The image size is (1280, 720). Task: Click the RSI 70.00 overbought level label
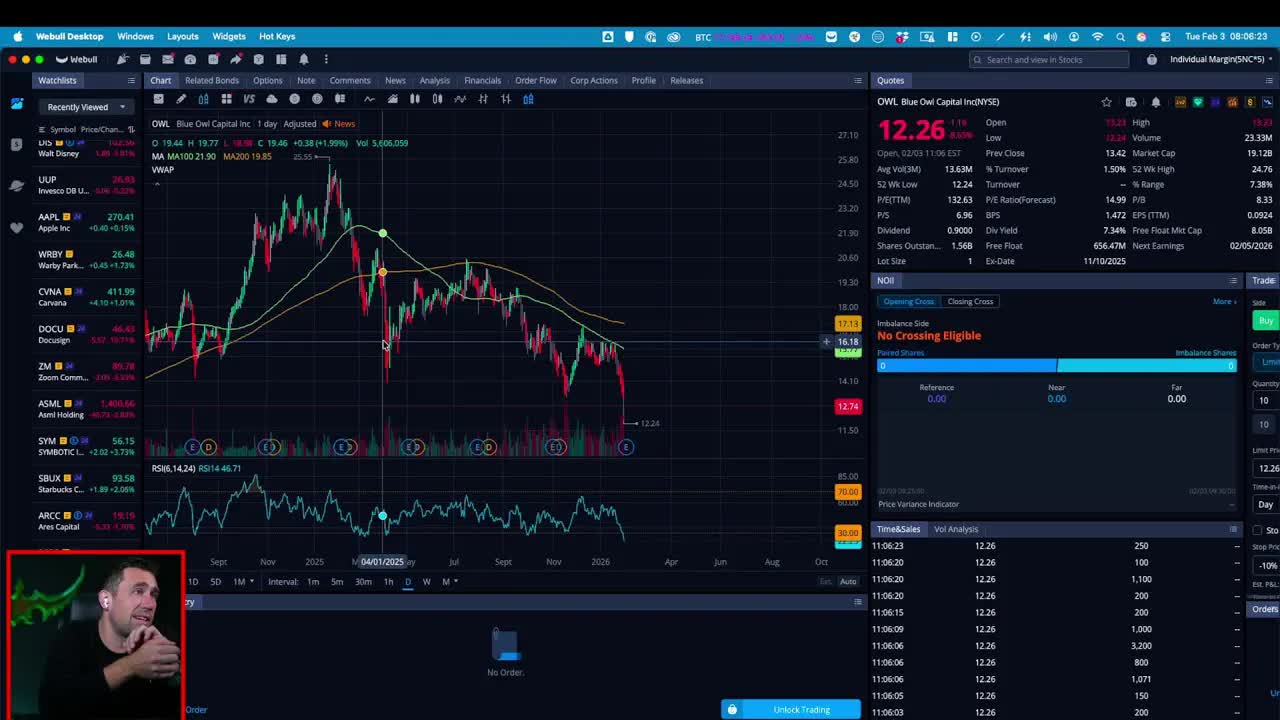click(848, 492)
